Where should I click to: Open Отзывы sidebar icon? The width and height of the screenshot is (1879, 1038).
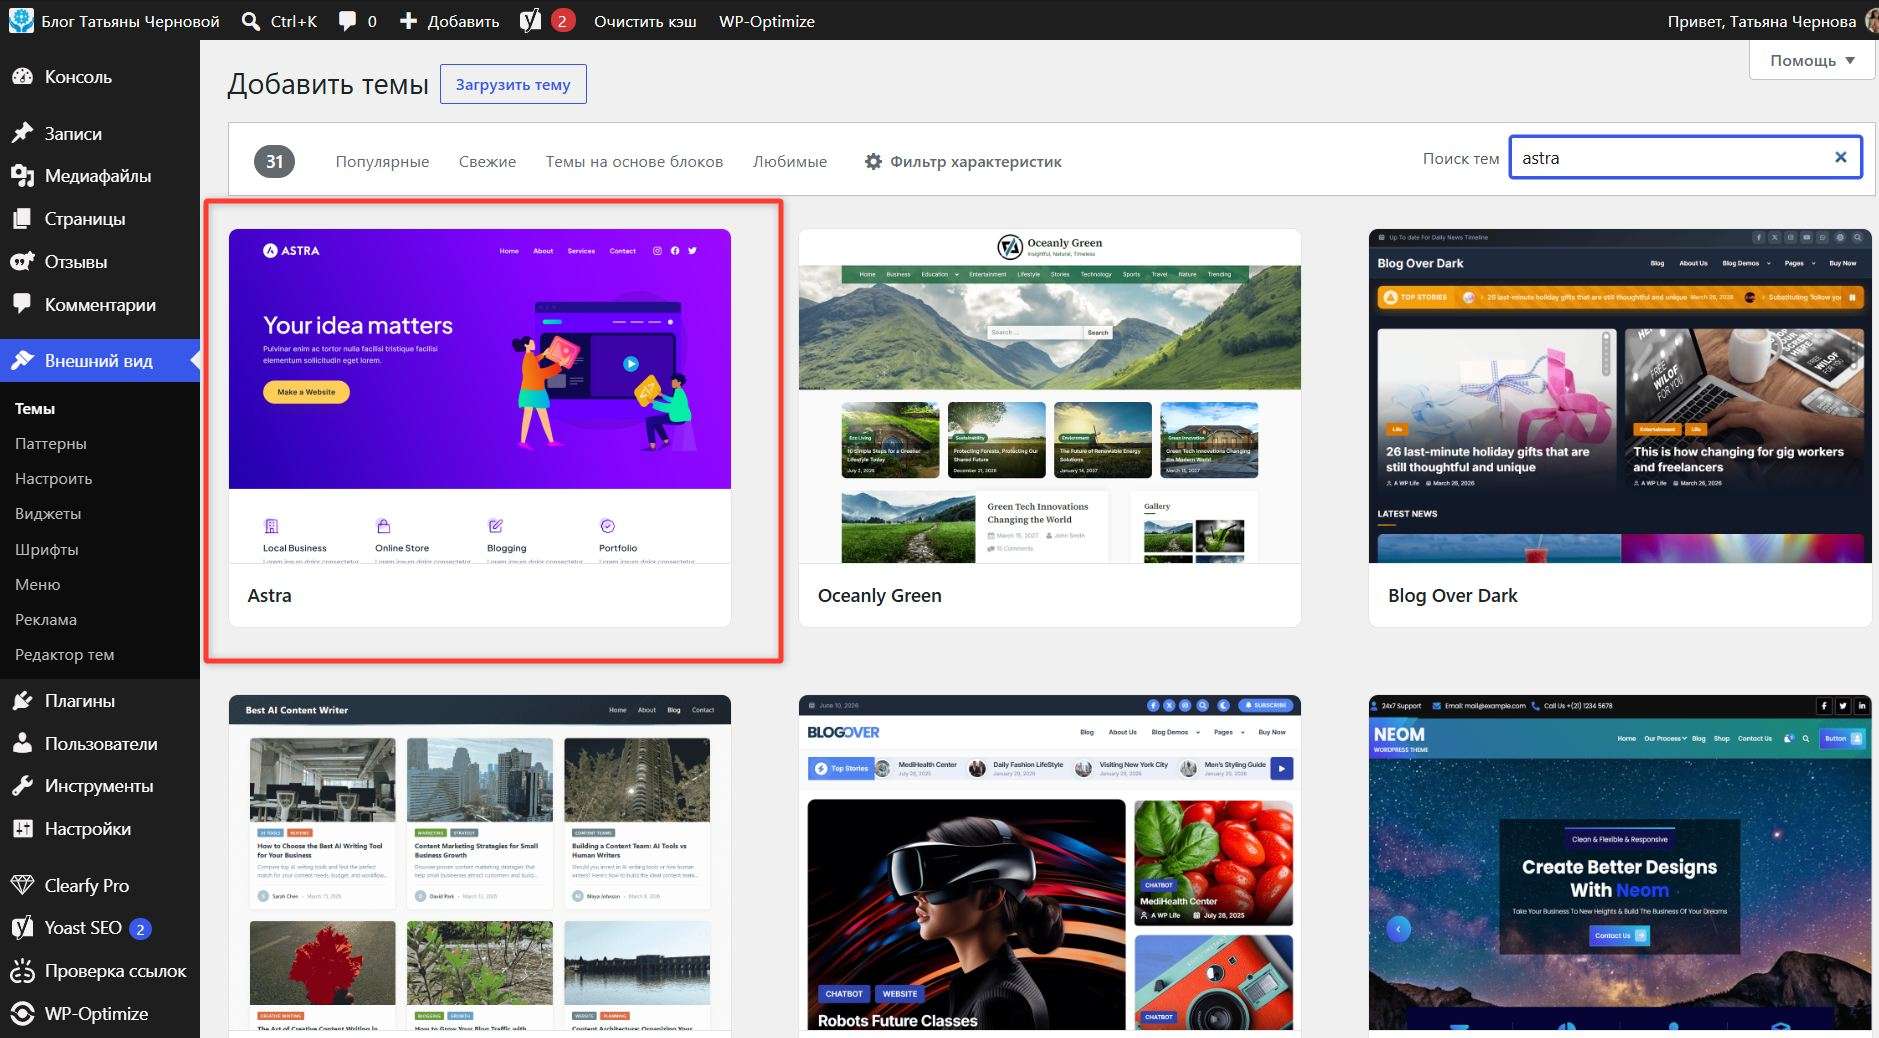(x=22, y=262)
